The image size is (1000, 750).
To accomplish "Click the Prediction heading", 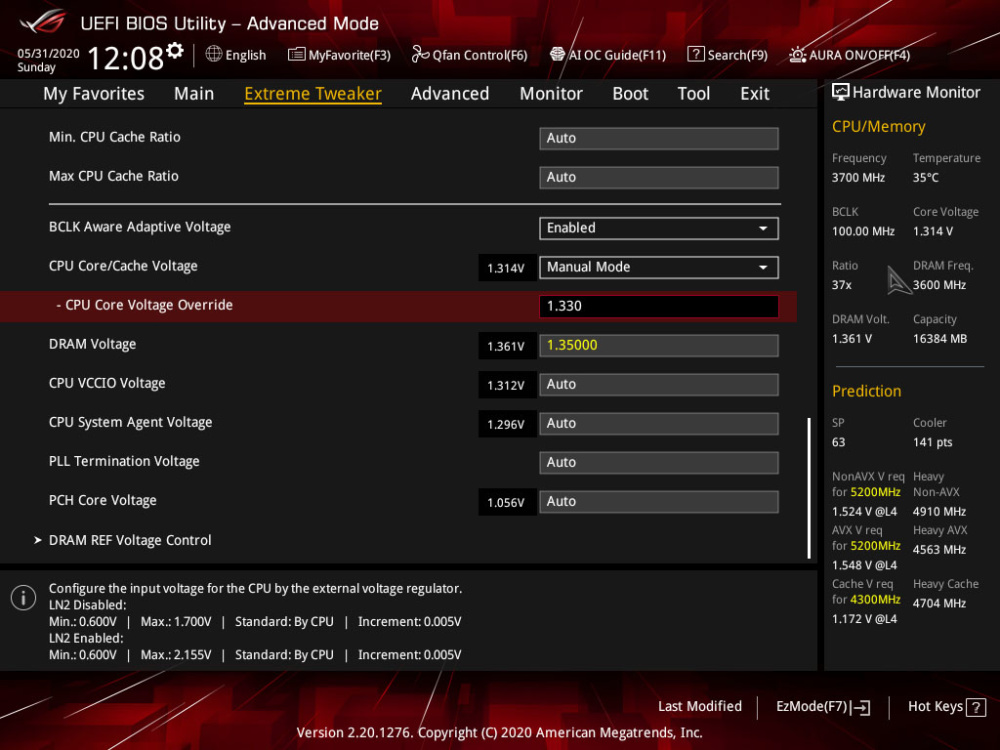I will [x=867, y=391].
